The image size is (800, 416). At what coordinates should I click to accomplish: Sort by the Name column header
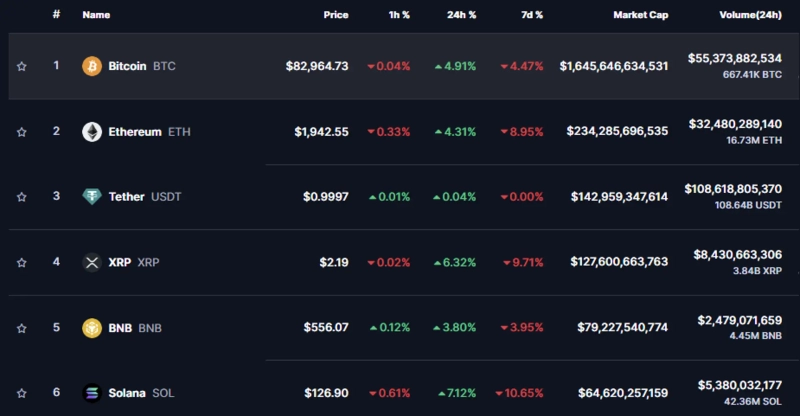point(96,15)
